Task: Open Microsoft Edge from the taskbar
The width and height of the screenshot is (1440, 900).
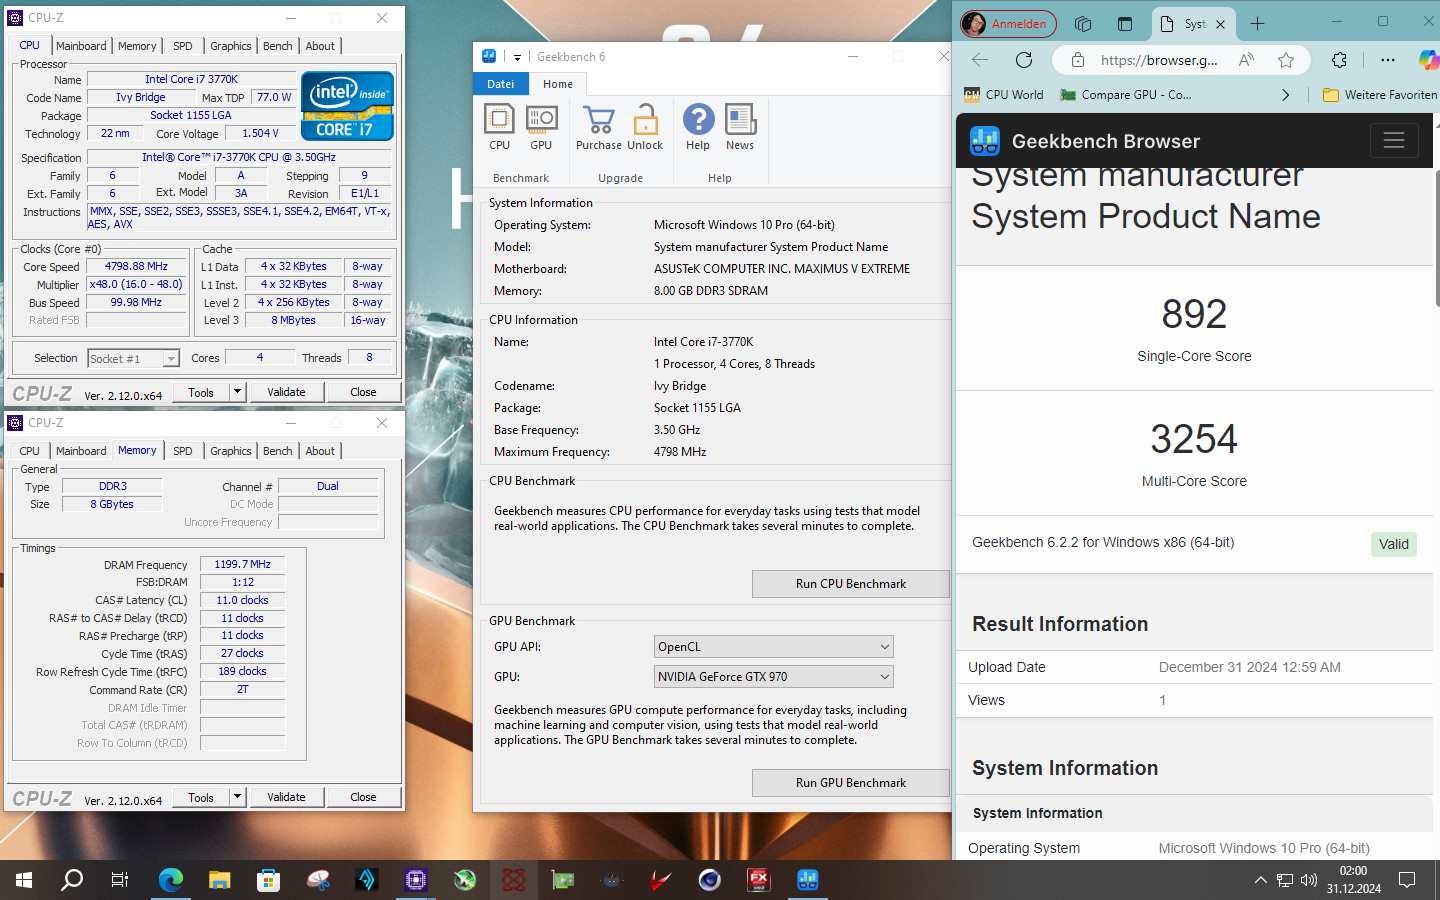Action: pos(170,880)
